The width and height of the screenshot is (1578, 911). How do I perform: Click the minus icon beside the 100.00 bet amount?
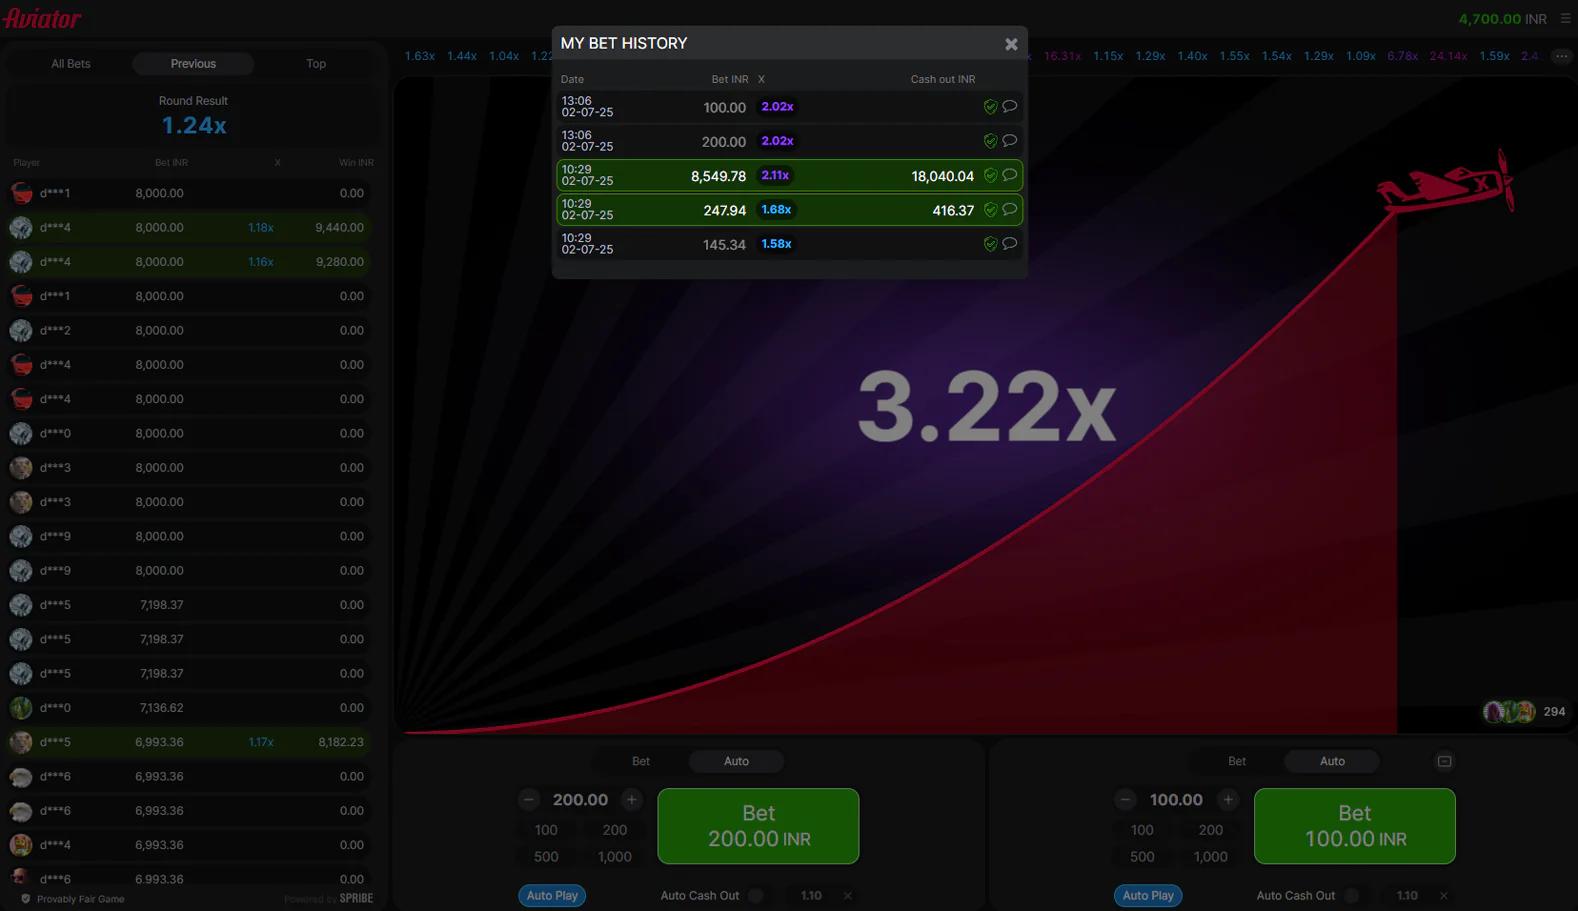point(1125,800)
